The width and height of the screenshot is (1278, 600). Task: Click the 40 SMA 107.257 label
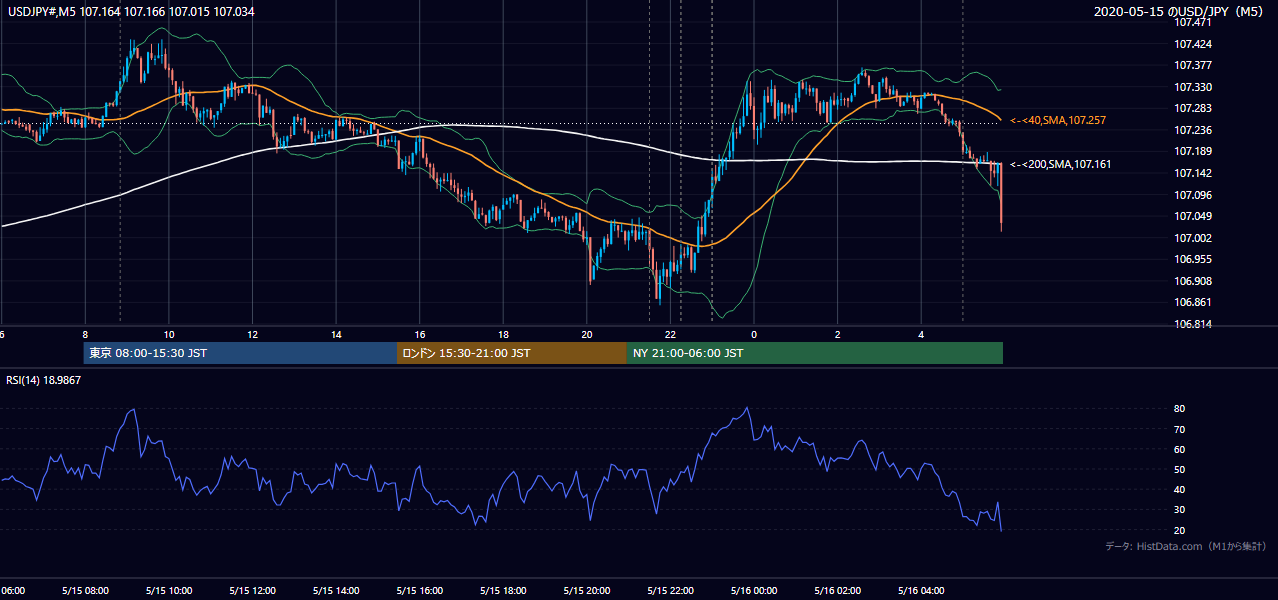[1059, 120]
